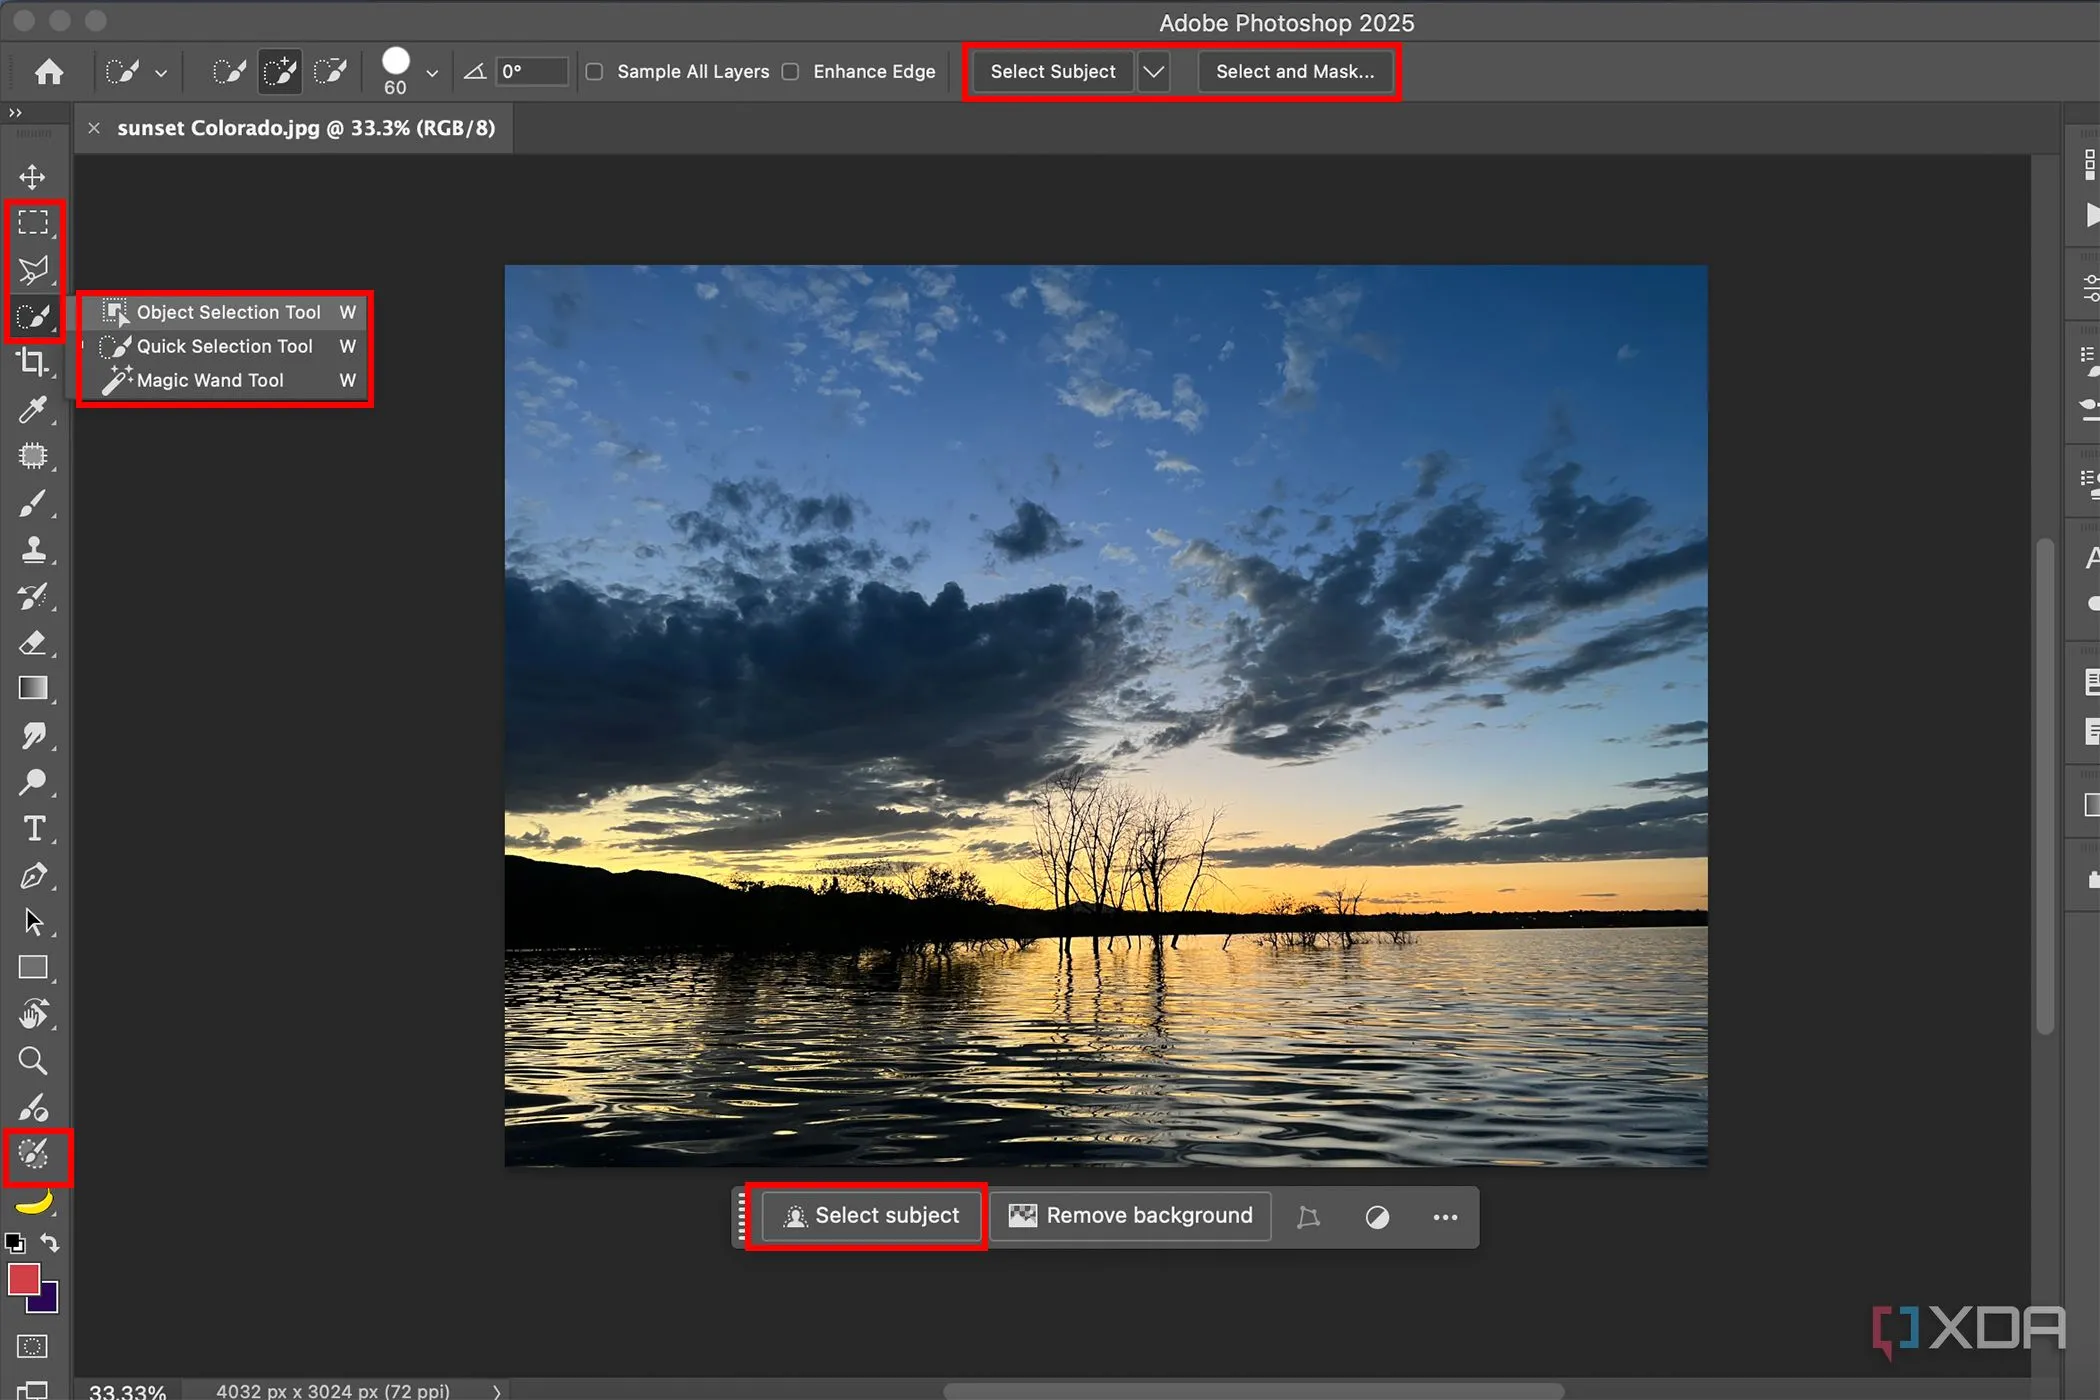Screen dimensions: 2100x1400
Task: Select the Hand tool
Action: click(33, 1014)
